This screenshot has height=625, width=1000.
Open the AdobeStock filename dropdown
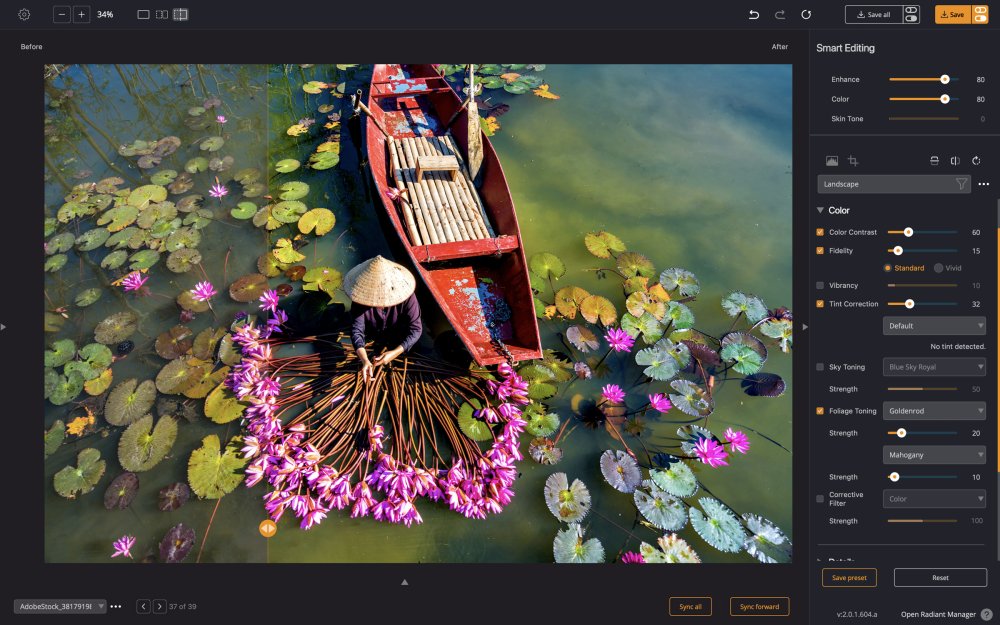pos(60,607)
